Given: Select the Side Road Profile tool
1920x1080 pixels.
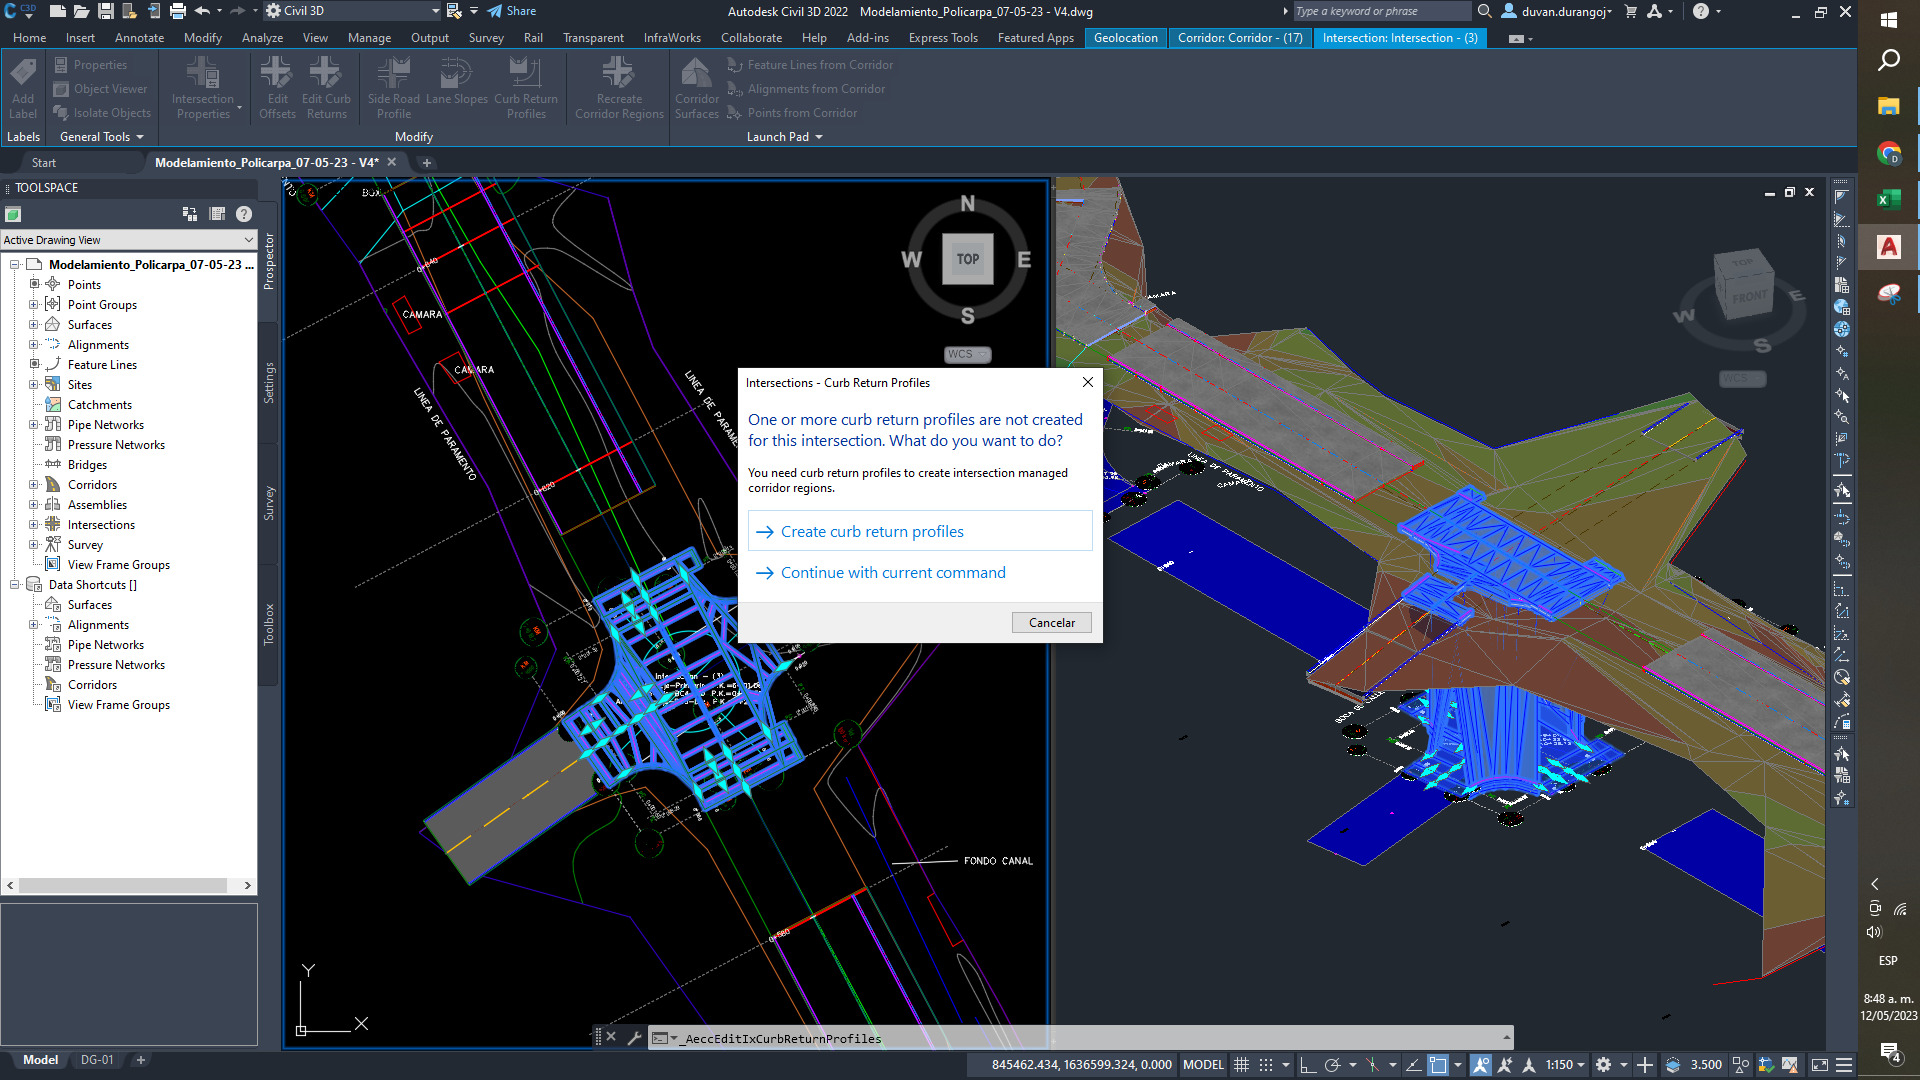Looking at the screenshot, I should pyautogui.click(x=393, y=87).
